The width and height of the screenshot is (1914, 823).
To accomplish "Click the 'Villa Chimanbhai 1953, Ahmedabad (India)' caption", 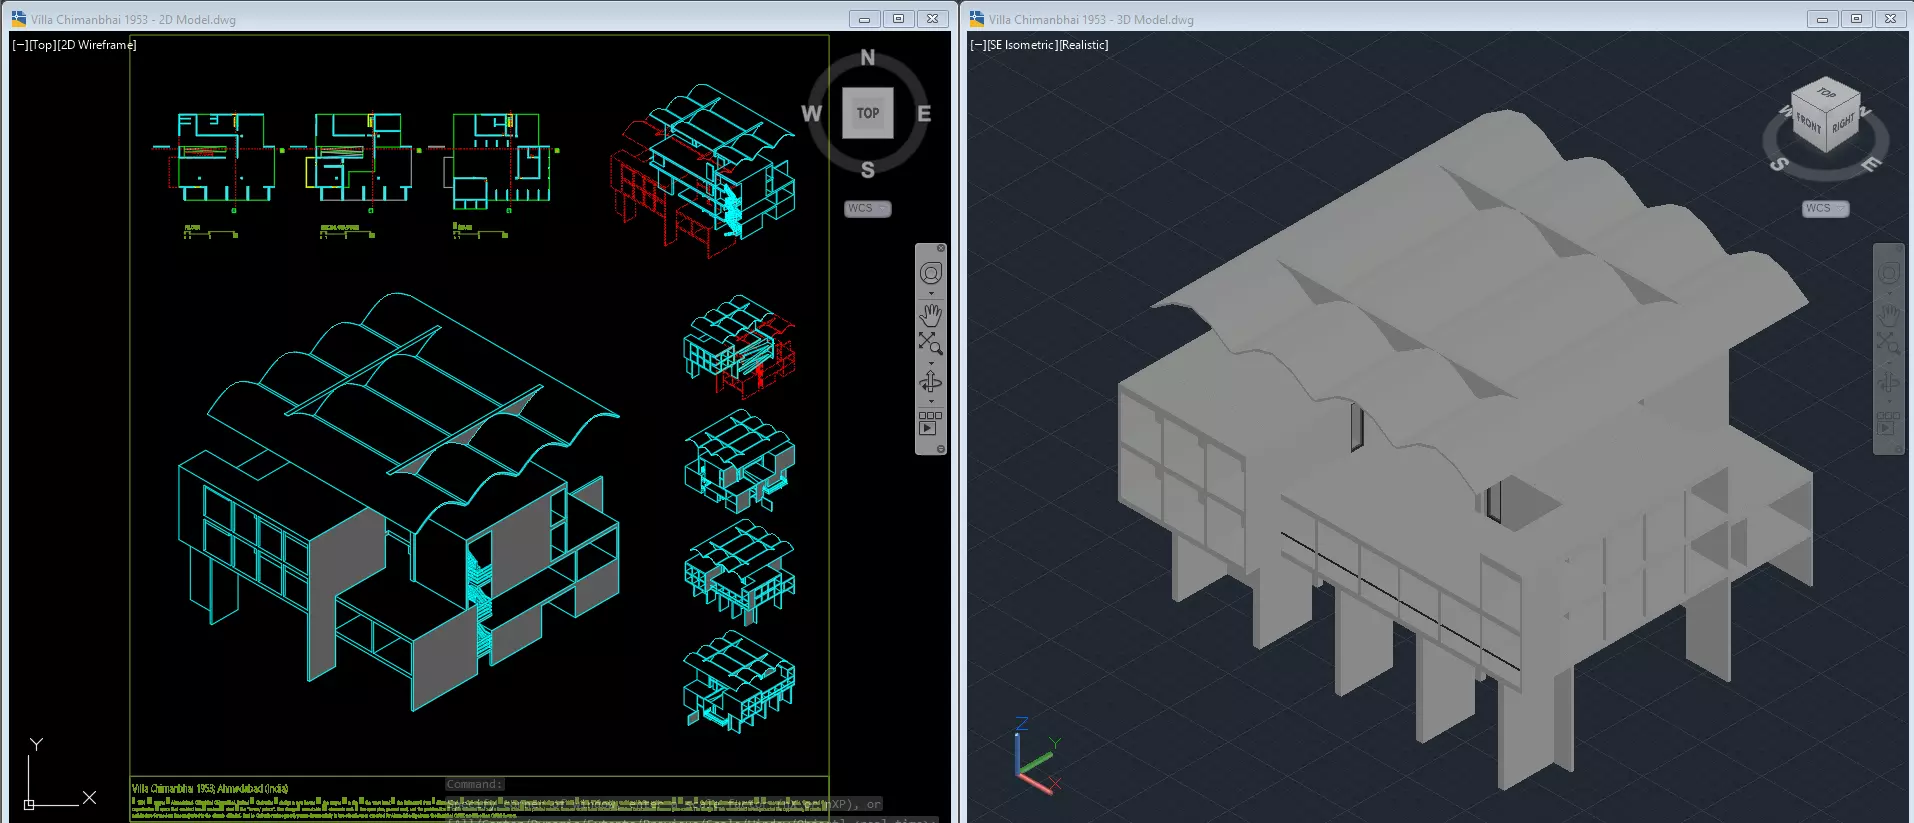I will pos(210,789).
